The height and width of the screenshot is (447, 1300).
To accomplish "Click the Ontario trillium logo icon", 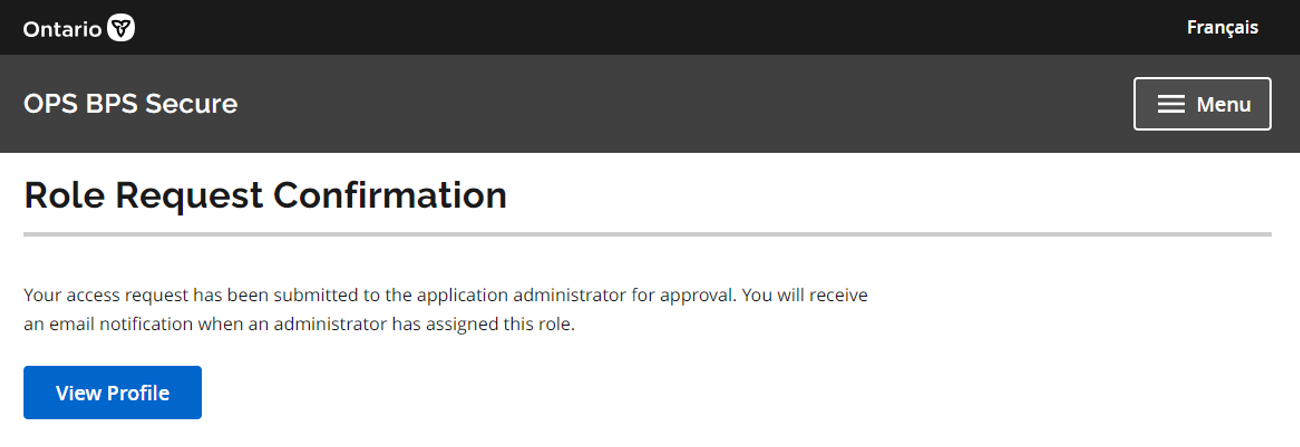I will coord(121,29).
